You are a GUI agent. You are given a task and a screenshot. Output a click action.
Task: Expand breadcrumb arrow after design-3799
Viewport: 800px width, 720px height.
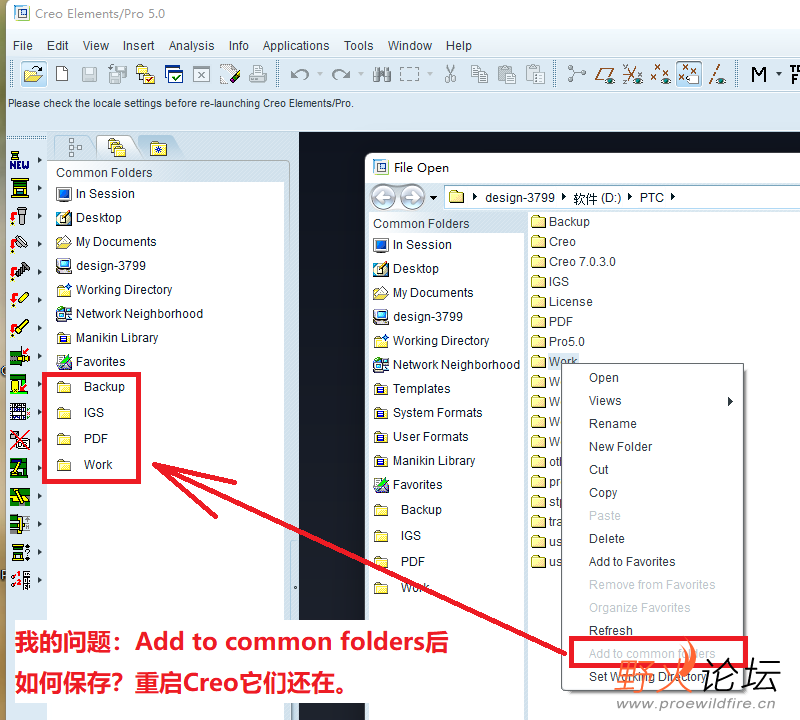click(564, 197)
